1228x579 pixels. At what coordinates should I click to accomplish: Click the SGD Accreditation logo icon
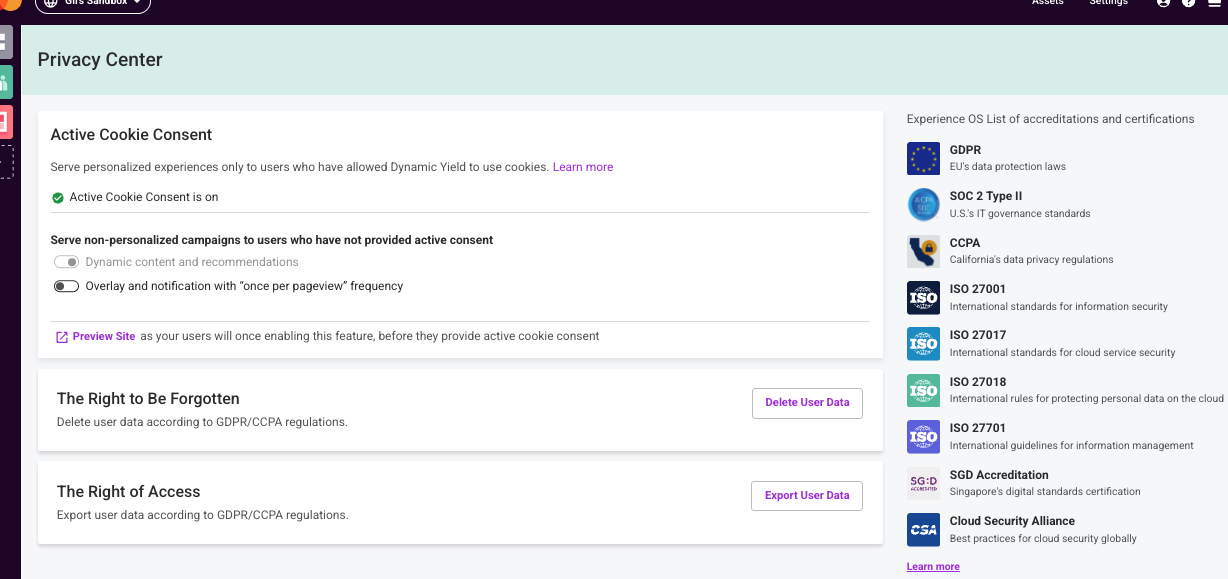coord(923,484)
